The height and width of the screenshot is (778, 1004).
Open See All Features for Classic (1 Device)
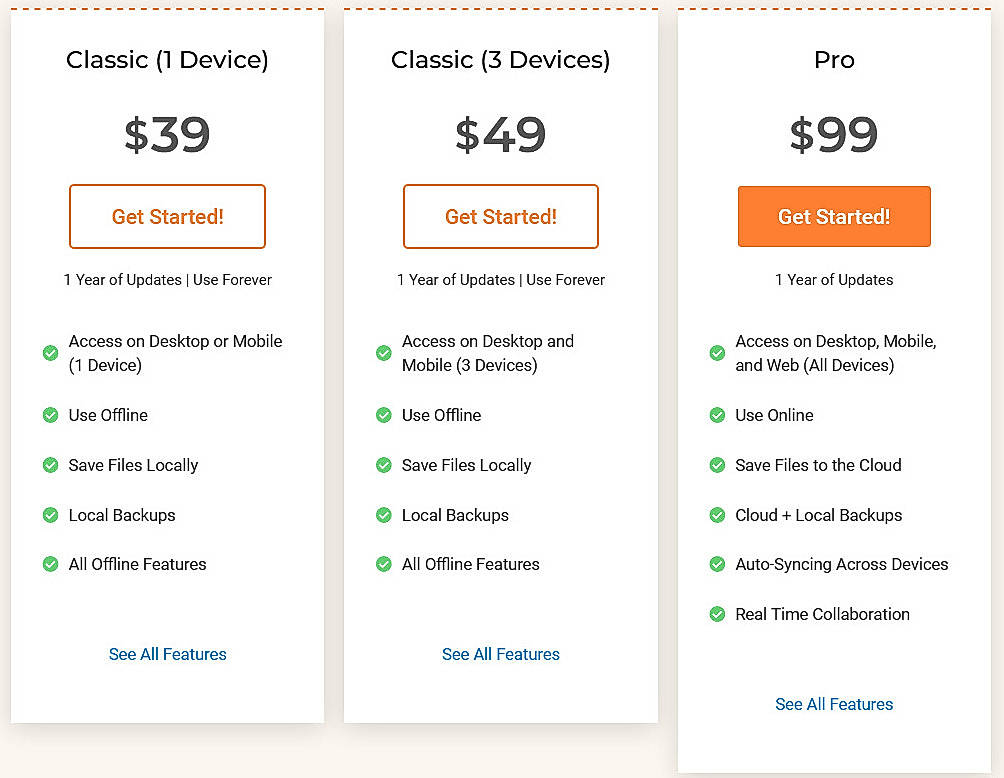(167, 654)
